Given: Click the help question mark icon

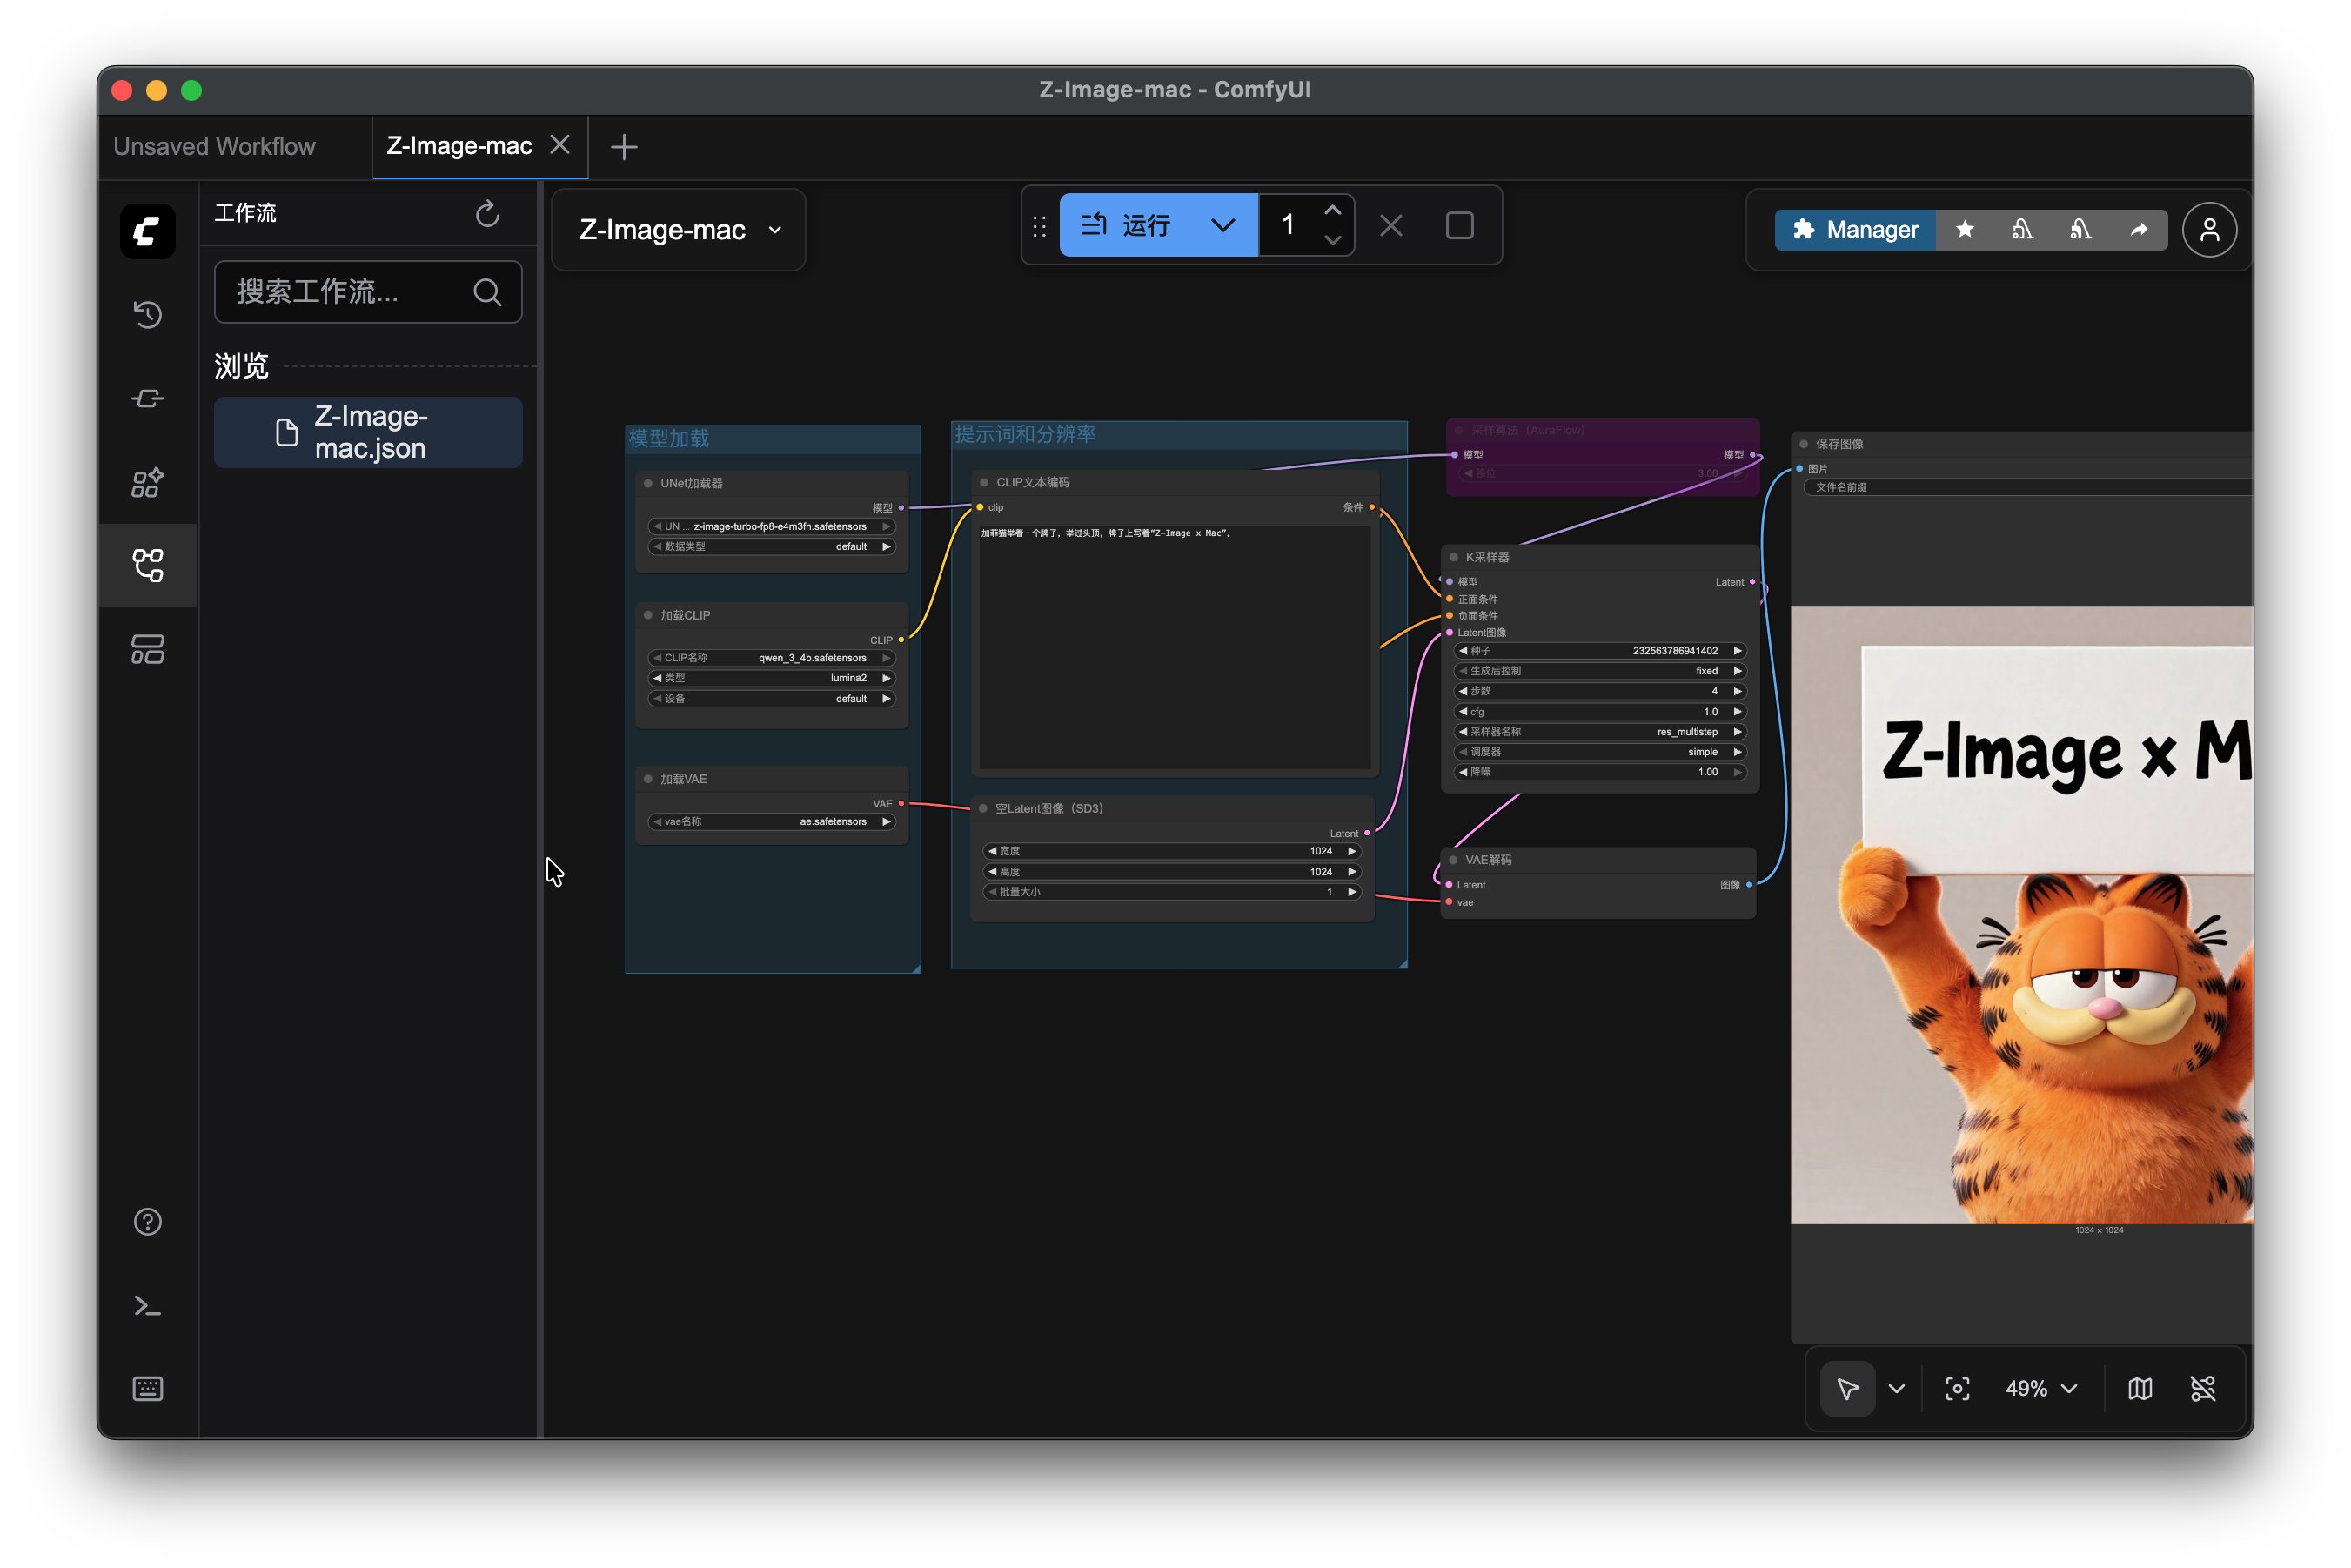Looking at the screenshot, I should [x=147, y=1222].
